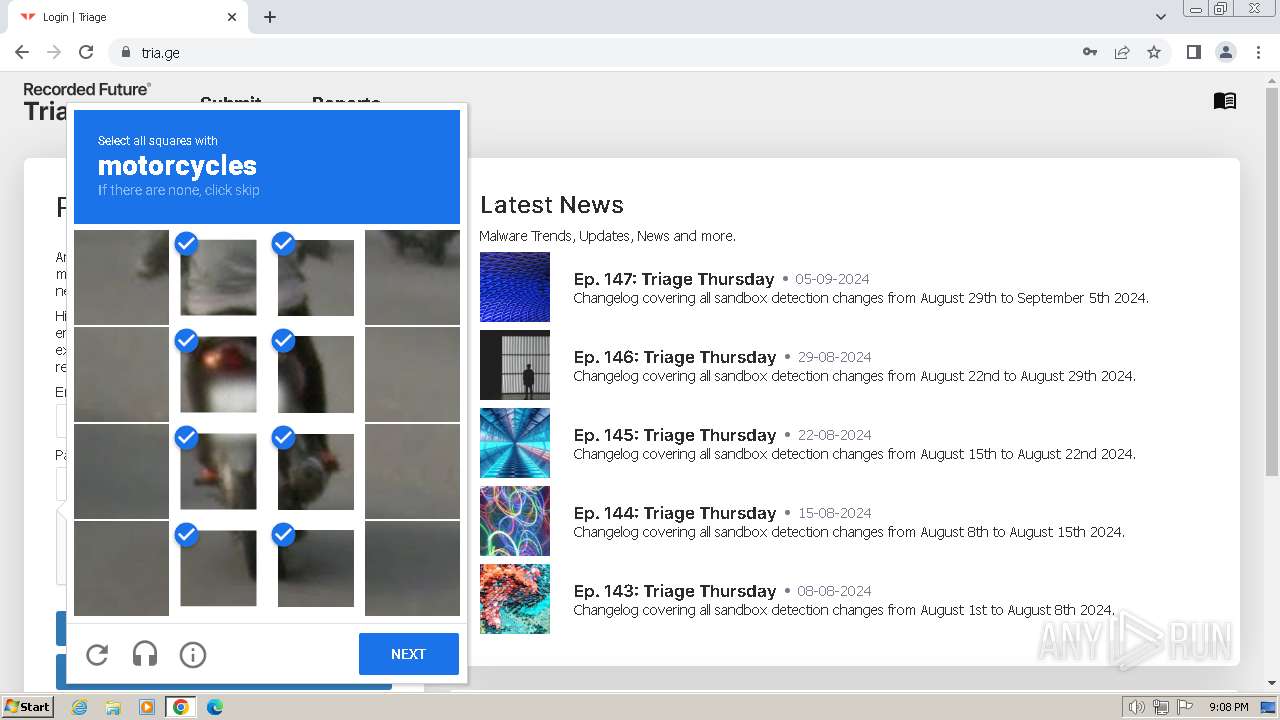1280x720 pixels.
Task: Deselect second row tile with red light
Action: click(x=218, y=374)
